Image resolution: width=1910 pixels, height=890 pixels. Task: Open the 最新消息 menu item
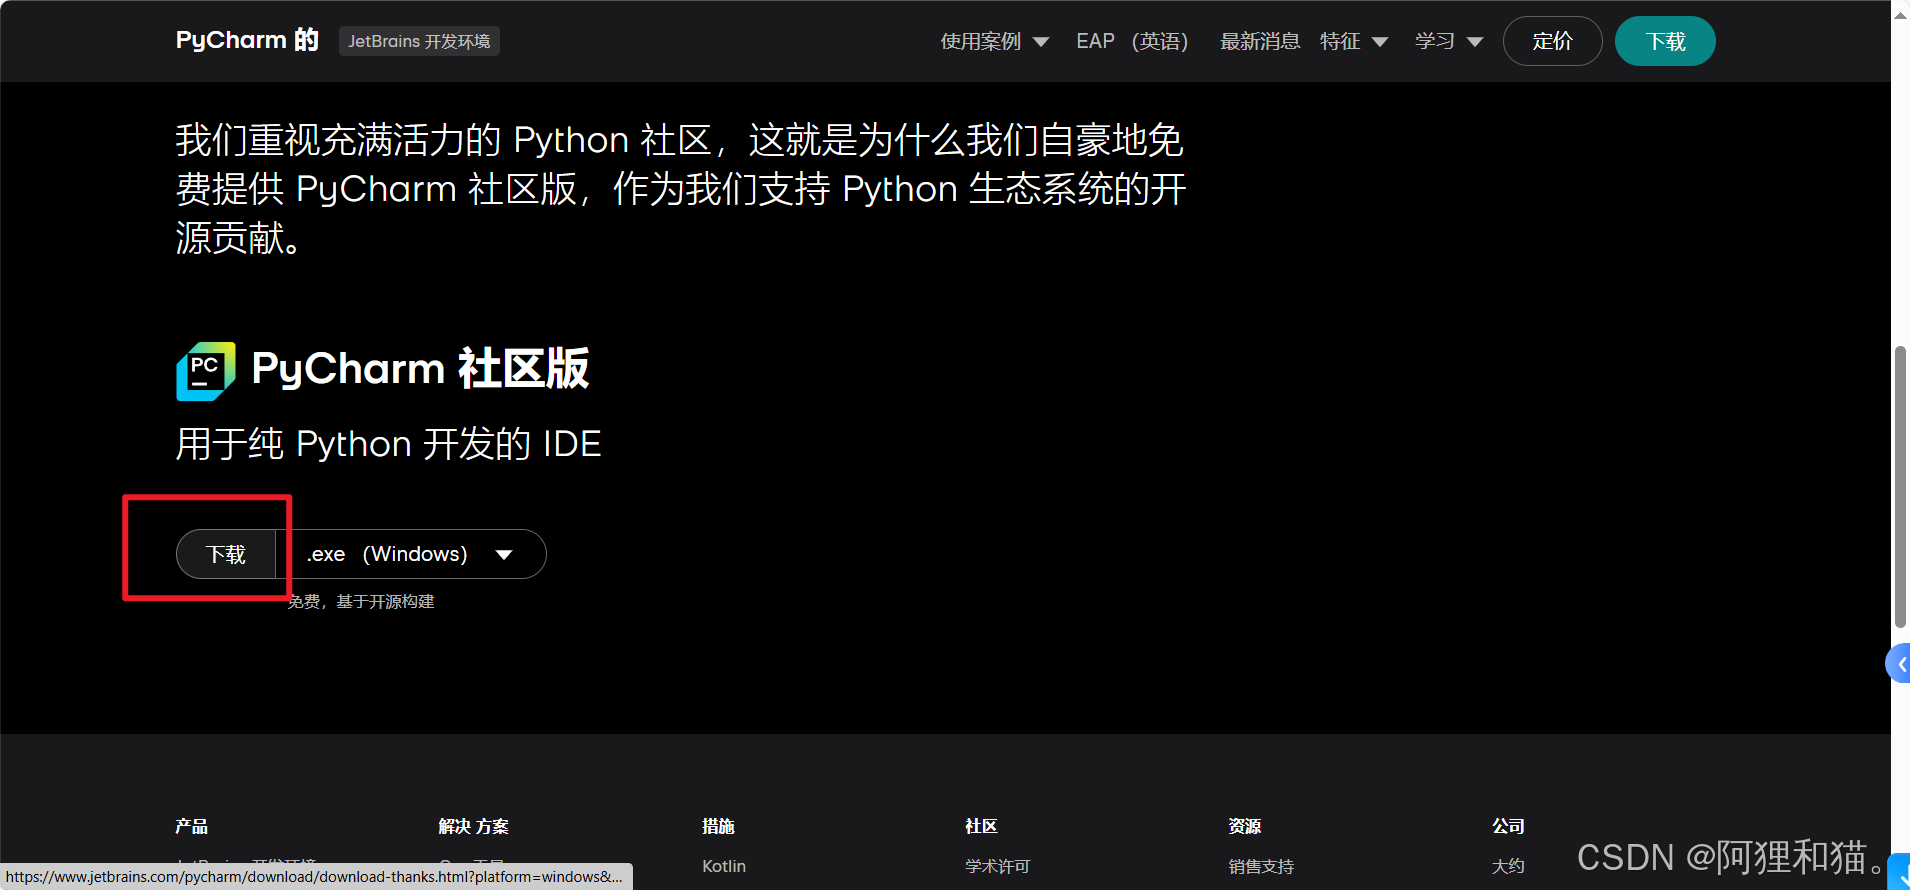pyautogui.click(x=1259, y=41)
